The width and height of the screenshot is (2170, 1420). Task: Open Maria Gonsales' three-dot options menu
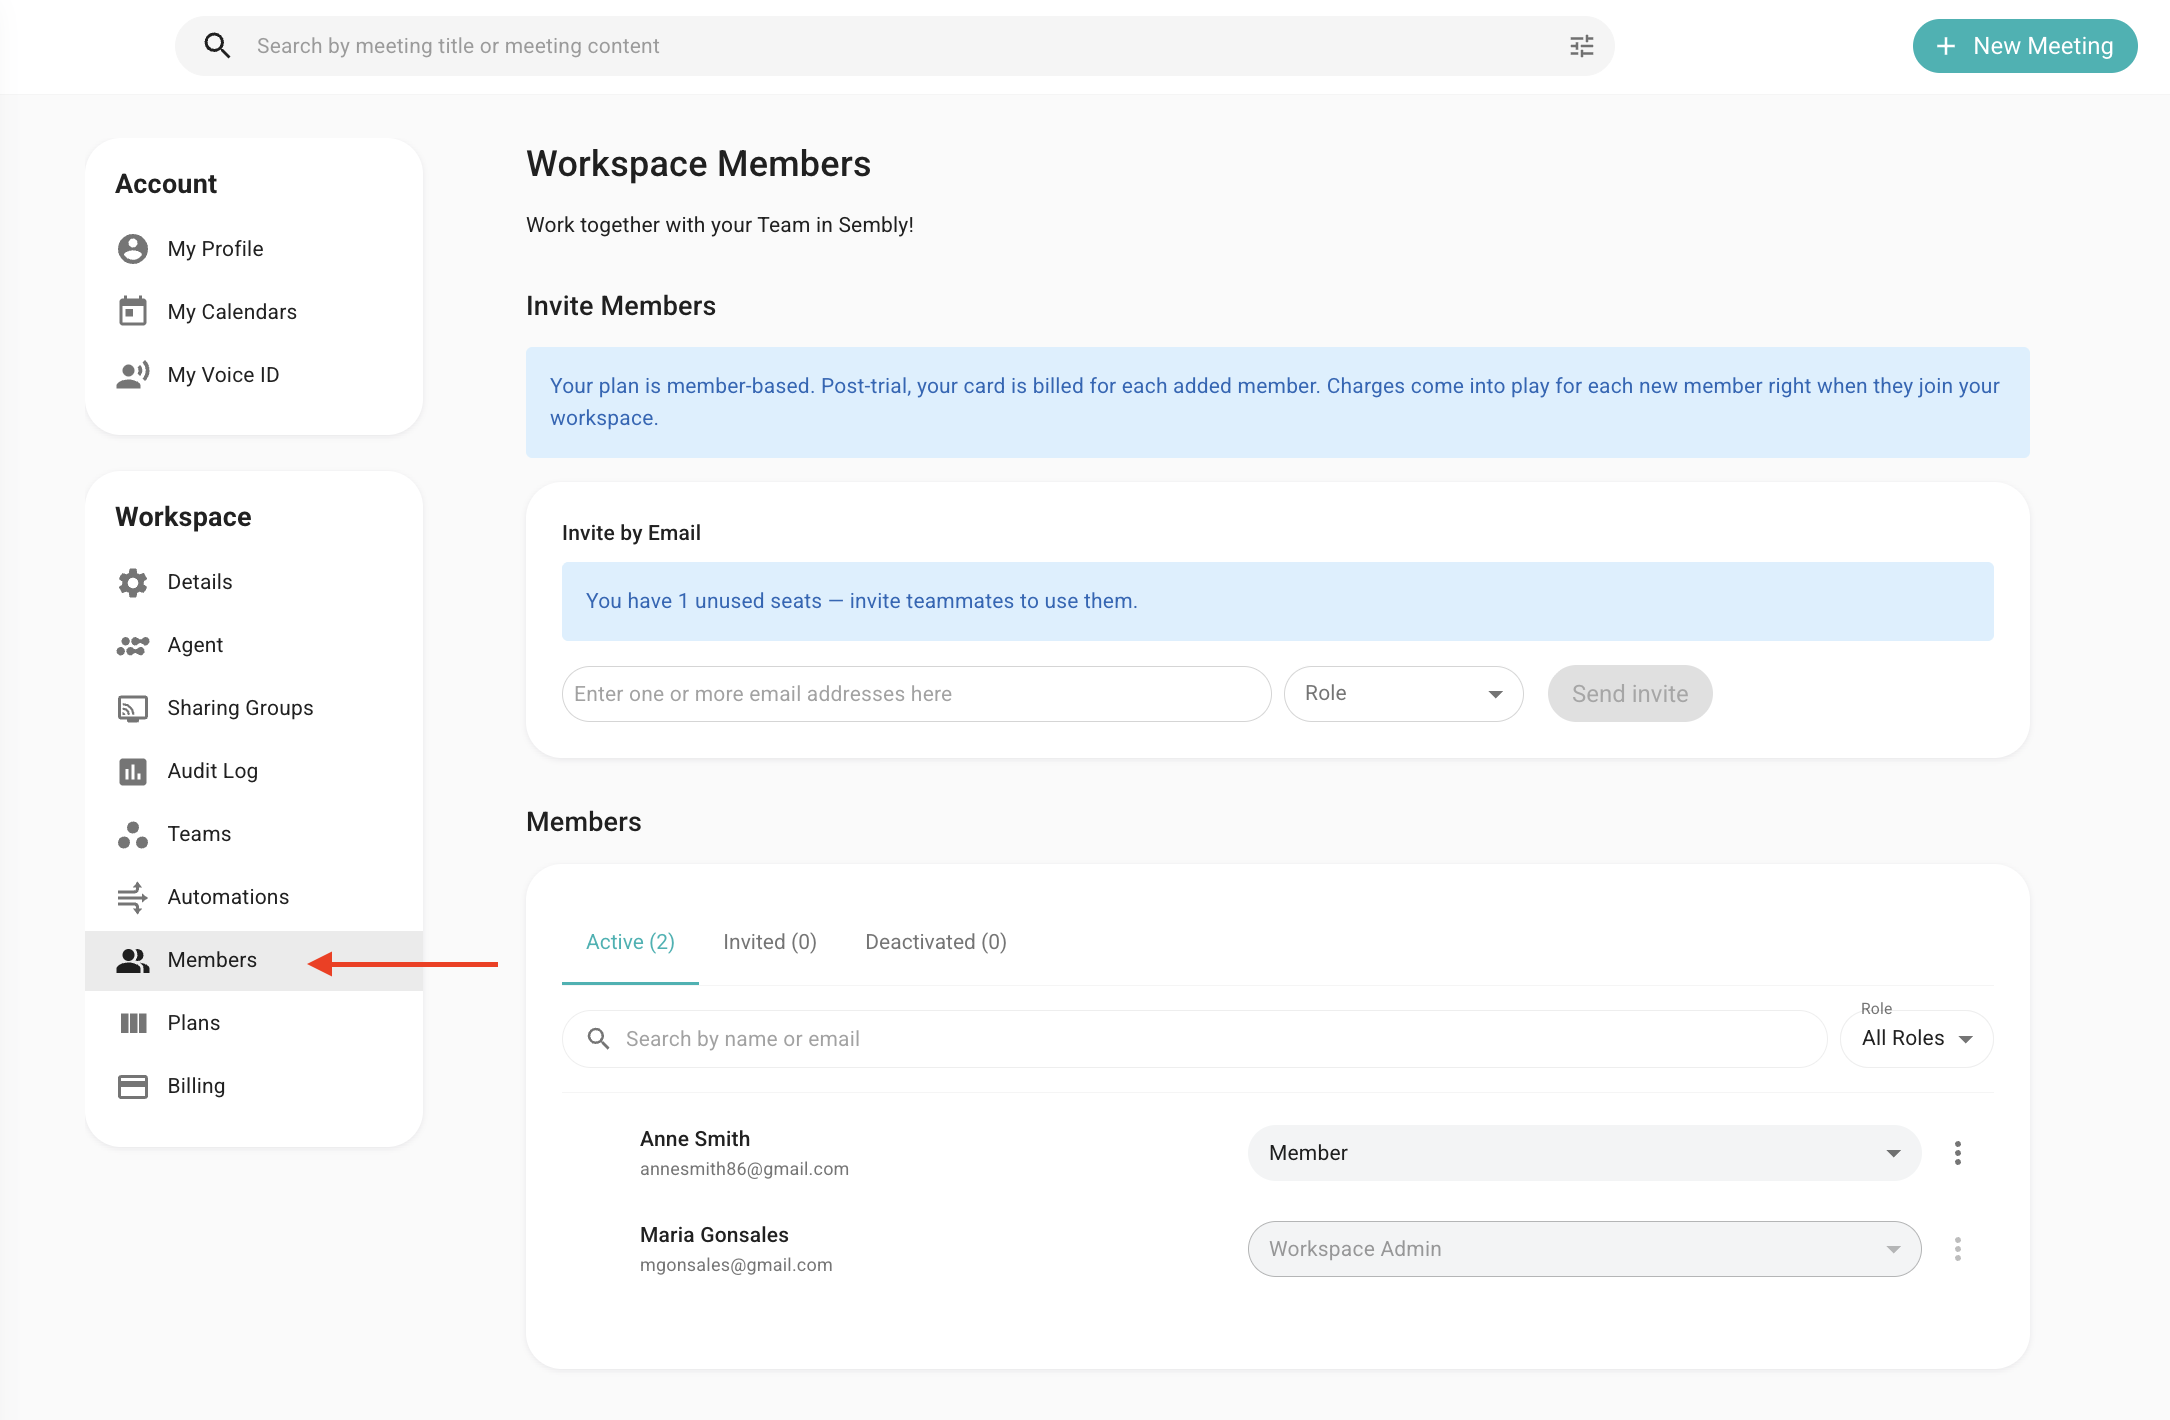pos(1958,1249)
